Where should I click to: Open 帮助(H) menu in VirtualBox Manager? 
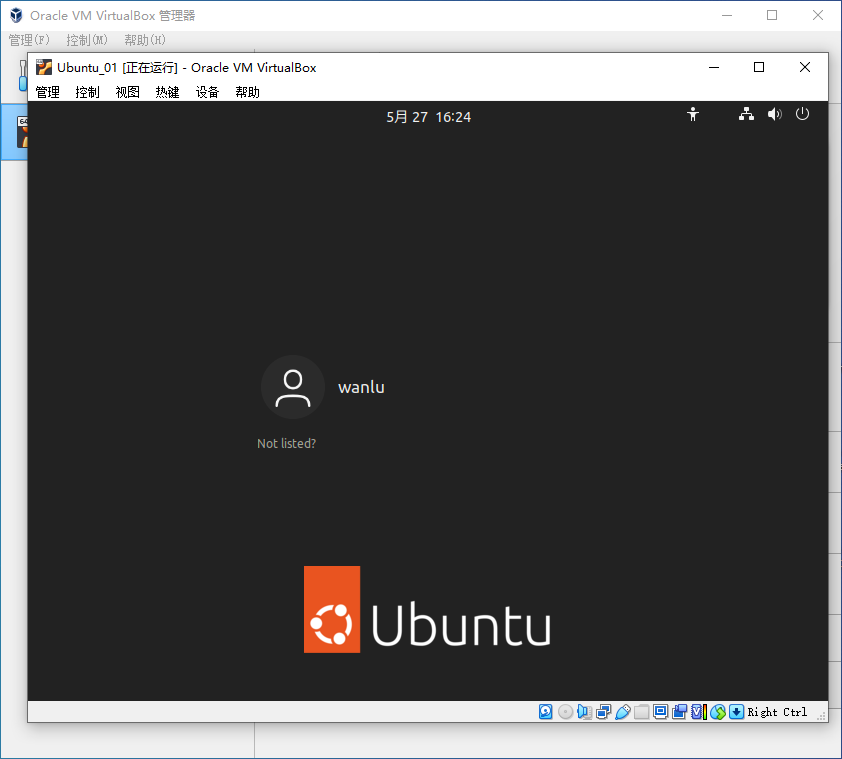click(144, 40)
